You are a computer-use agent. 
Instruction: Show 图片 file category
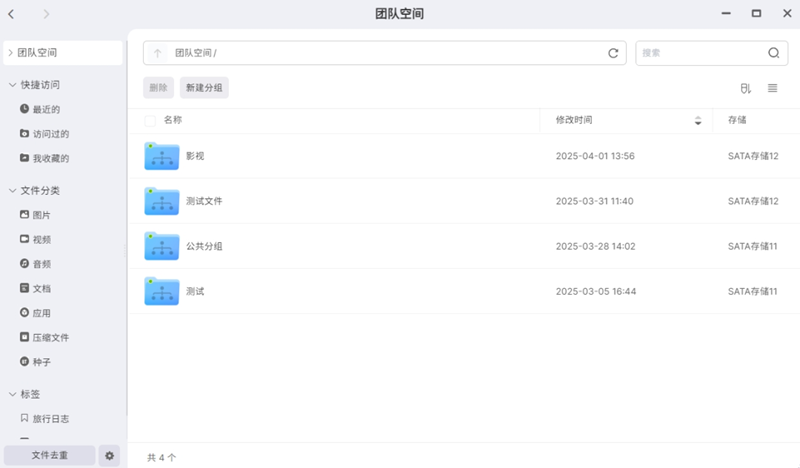click(x=35, y=215)
